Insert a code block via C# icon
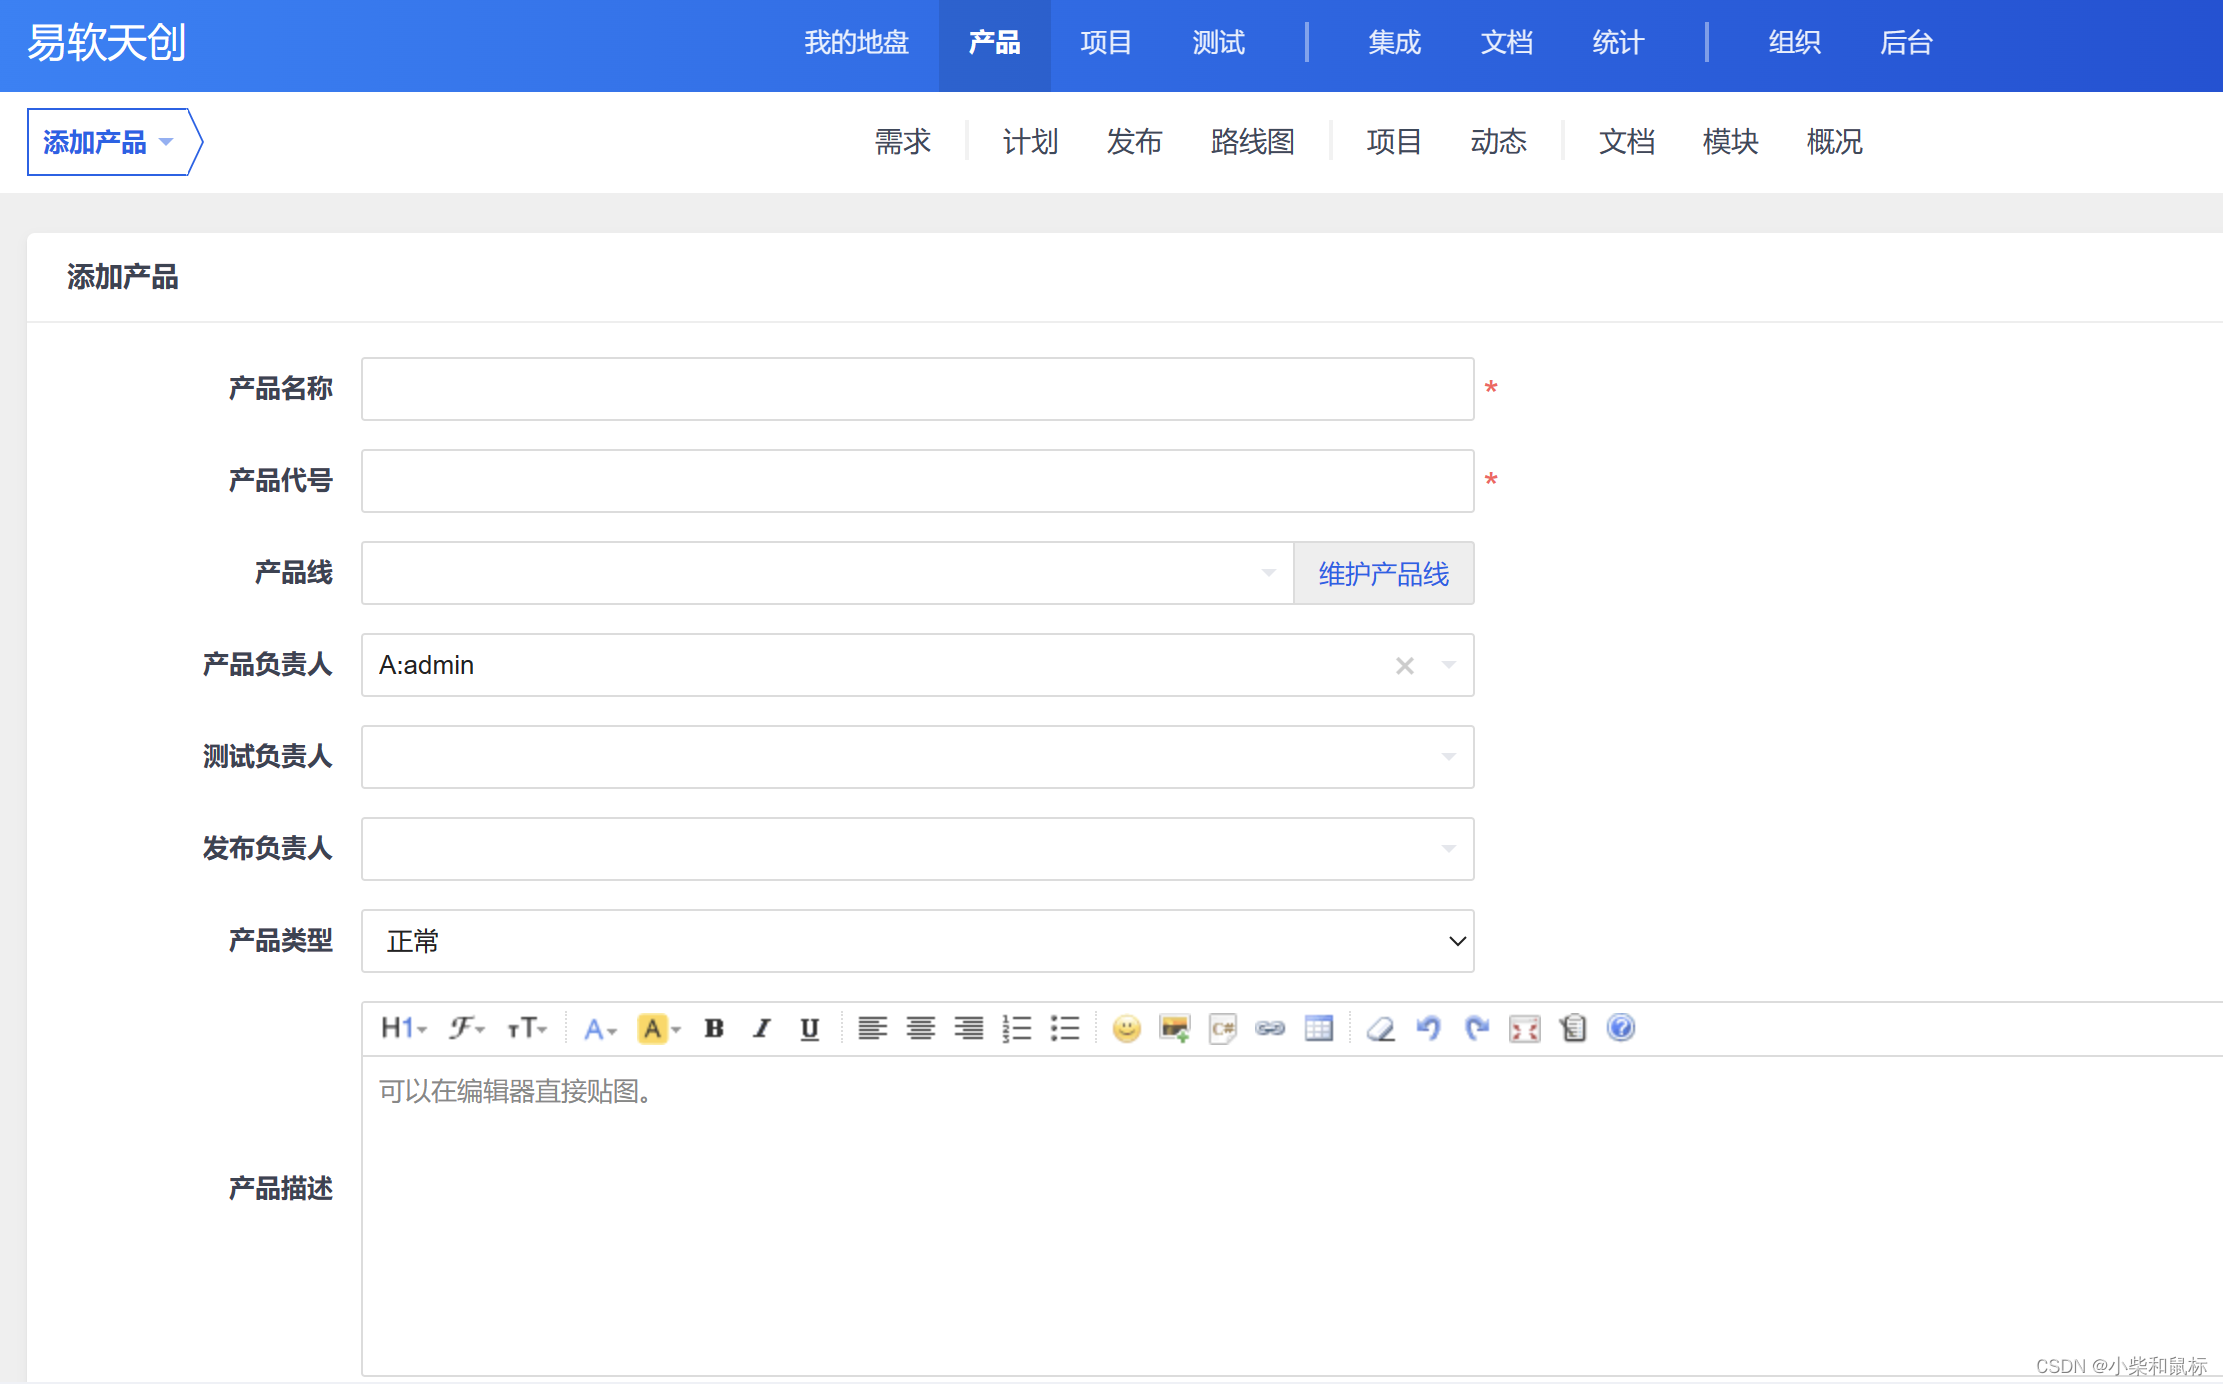Viewport: 2223px width, 1385px height. [x=1222, y=1028]
